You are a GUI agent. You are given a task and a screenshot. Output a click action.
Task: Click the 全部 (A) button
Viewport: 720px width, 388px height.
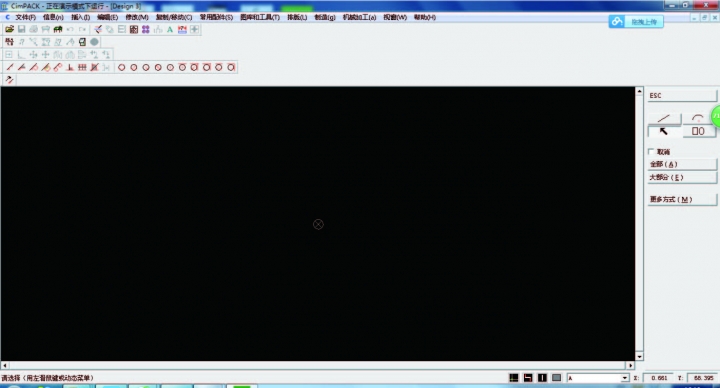click(x=682, y=164)
